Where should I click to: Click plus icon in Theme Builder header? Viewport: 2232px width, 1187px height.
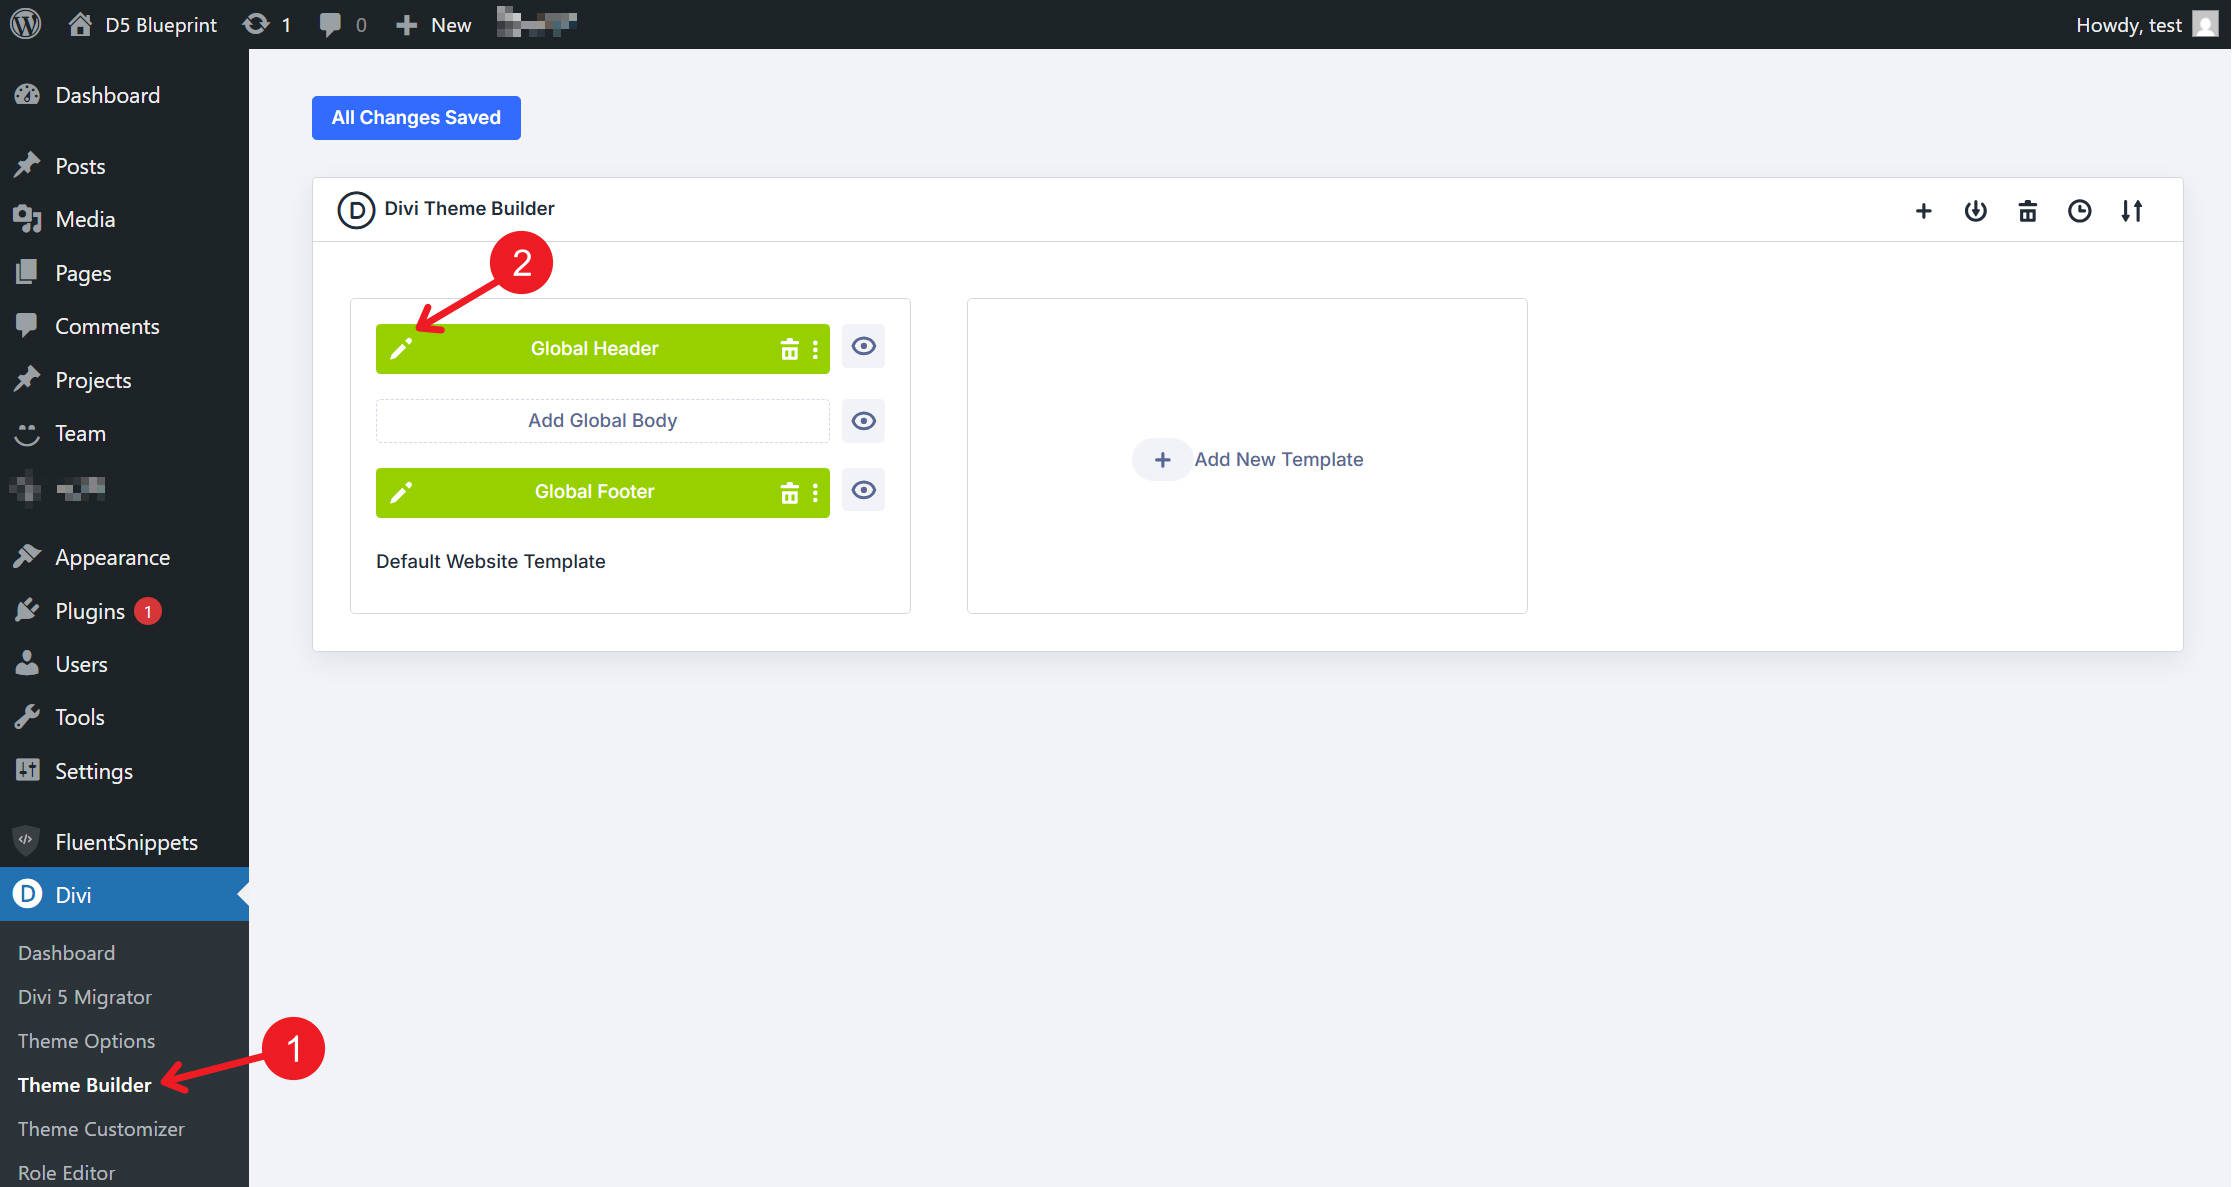(1923, 211)
